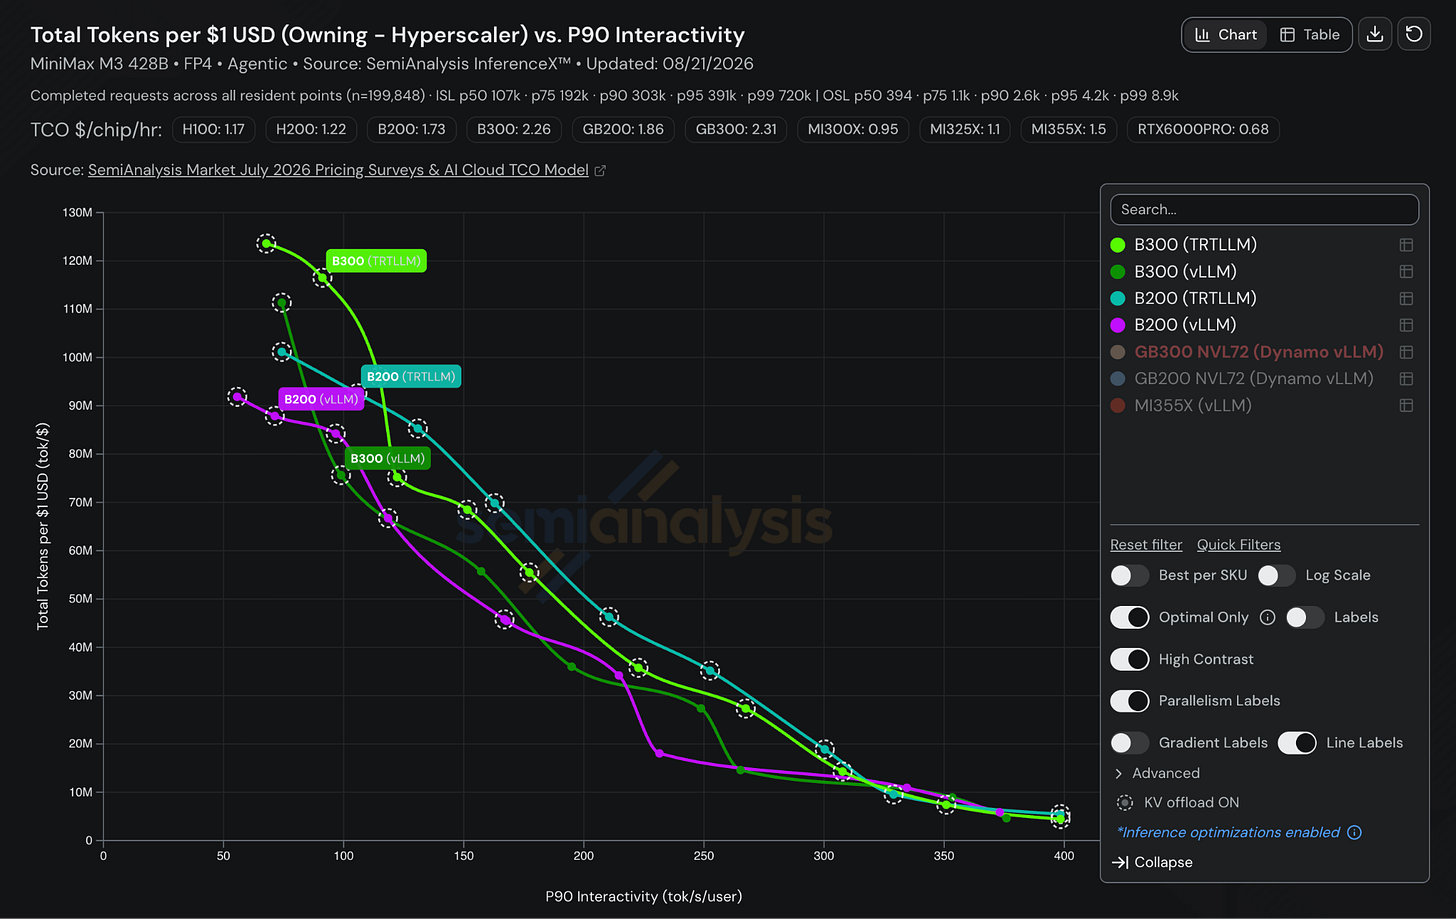Show the GB300 NVL72 (Dynamo vLLM) series
This screenshot has height=919, width=1456.
pyautogui.click(x=1259, y=352)
